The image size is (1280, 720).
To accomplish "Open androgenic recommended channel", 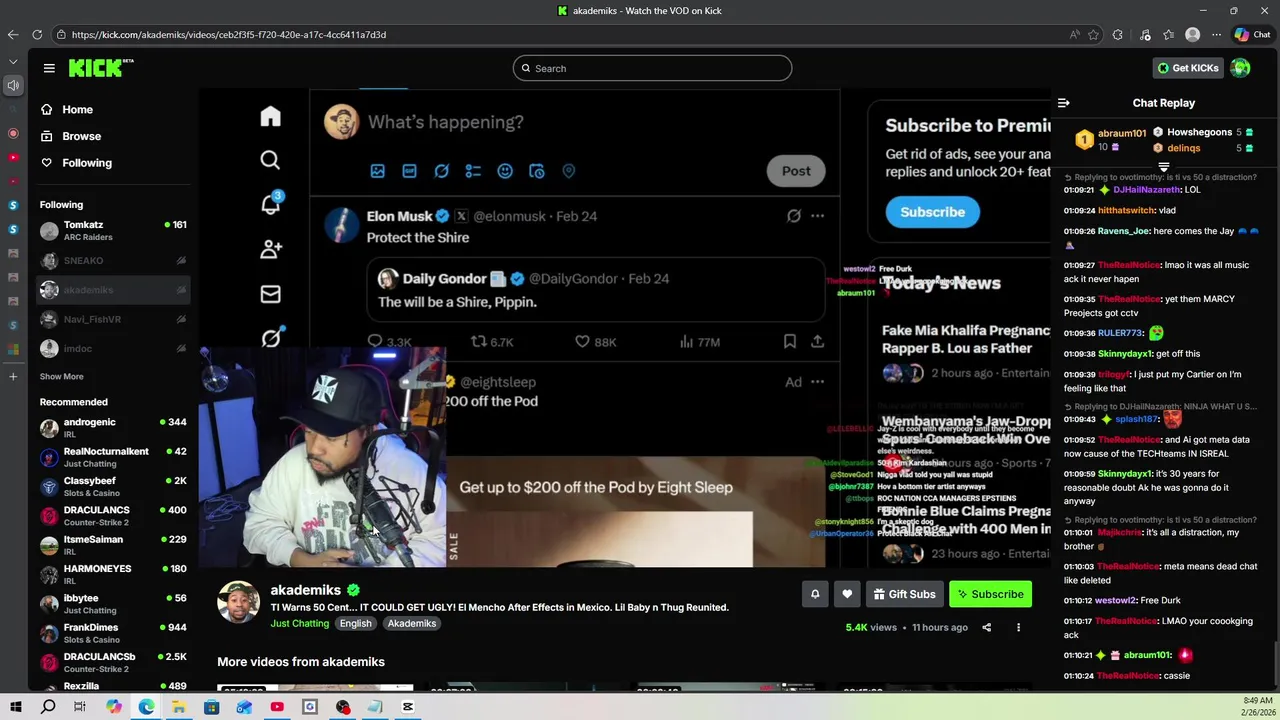I will pos(113,428).
